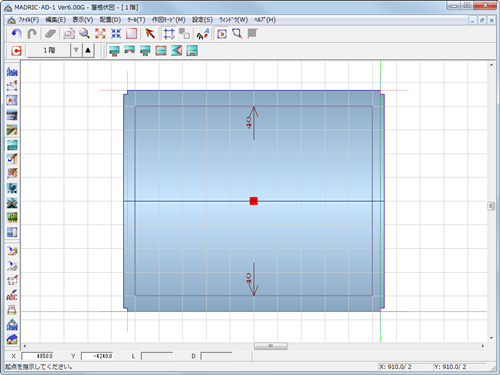Click the Y coordinate input field
The image size is (500, 375).
point(97,356)
